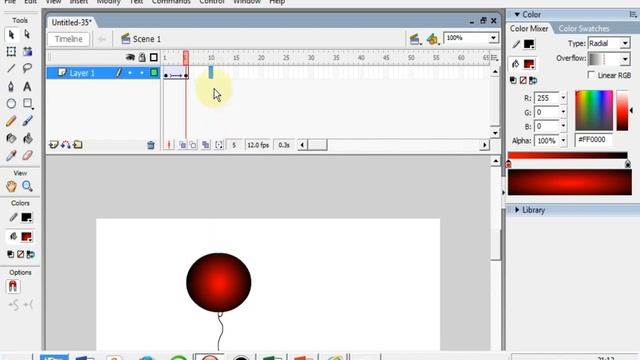This screenshot has height=360, width=640.
Task: Switch to Color Mixer tab
Action: pyautogui.click(x=529, y=29)
